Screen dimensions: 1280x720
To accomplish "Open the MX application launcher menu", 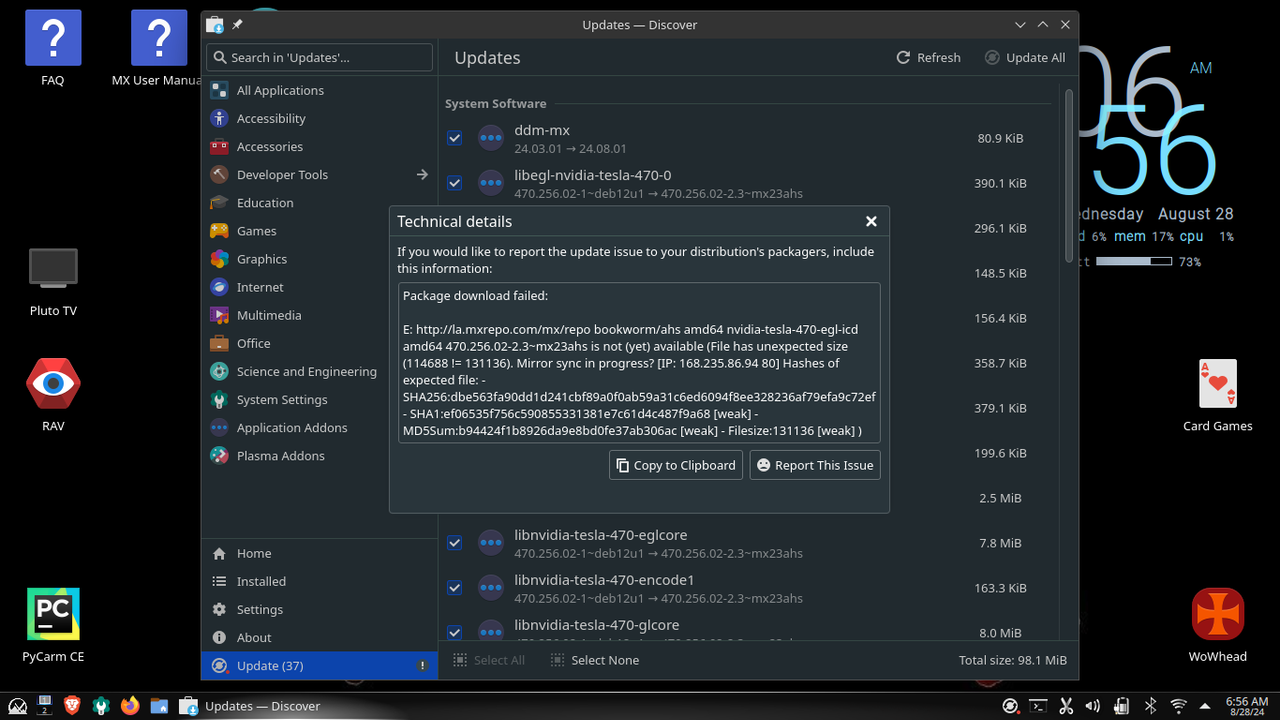I will pyautogui.click(x=17, y=706).
